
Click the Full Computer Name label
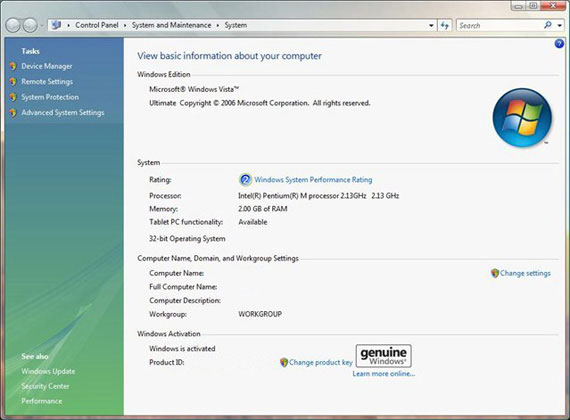[183, 287]
